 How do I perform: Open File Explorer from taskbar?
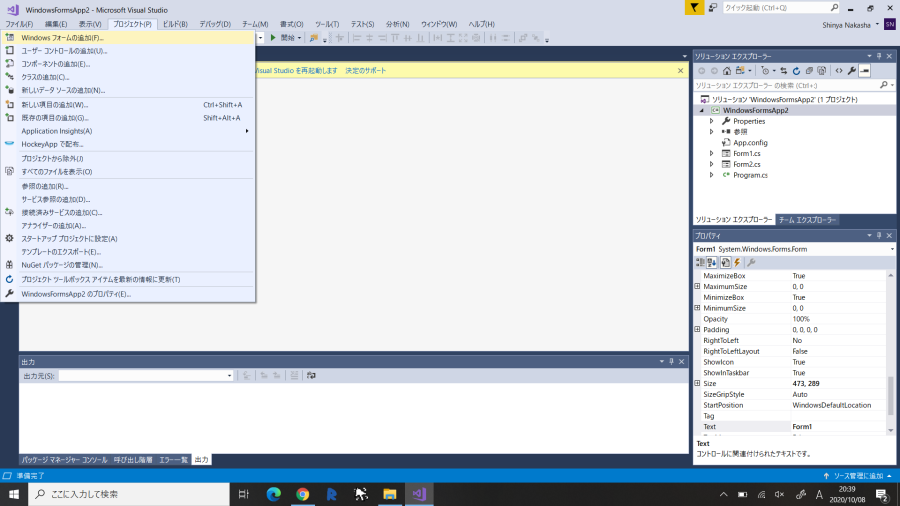[x=390, y=494]
